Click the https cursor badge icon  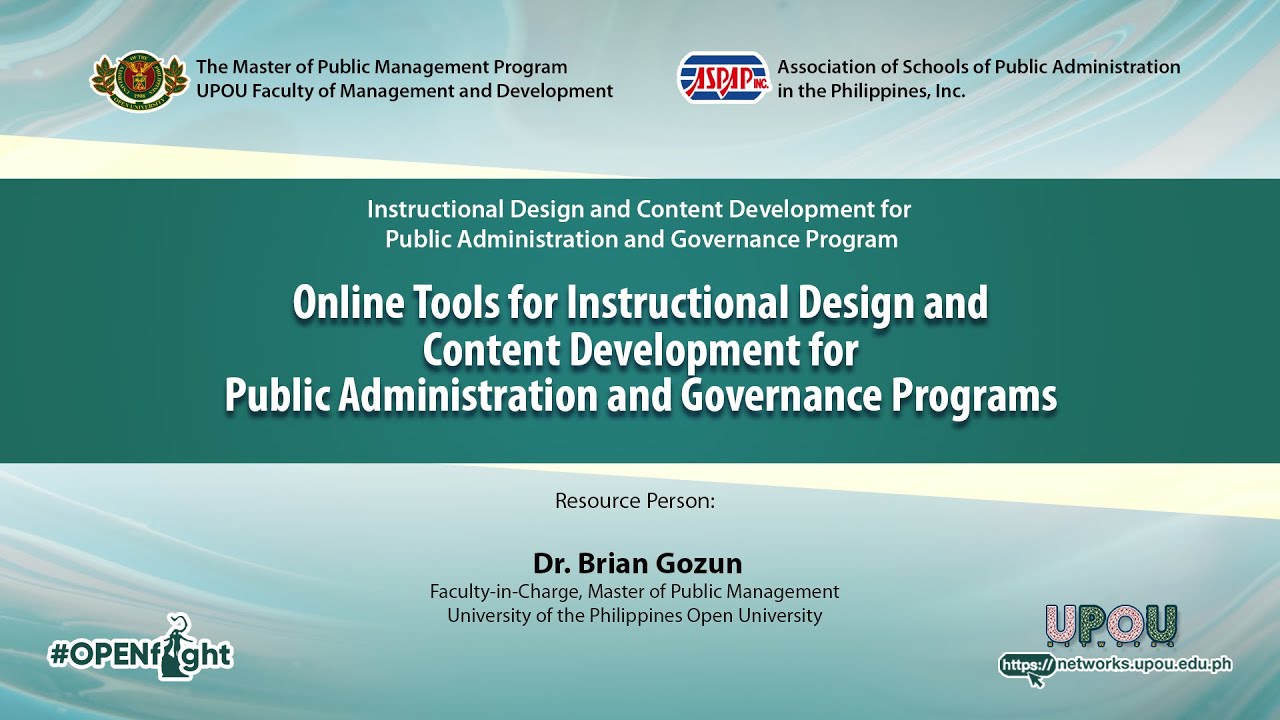[1027, 666]
